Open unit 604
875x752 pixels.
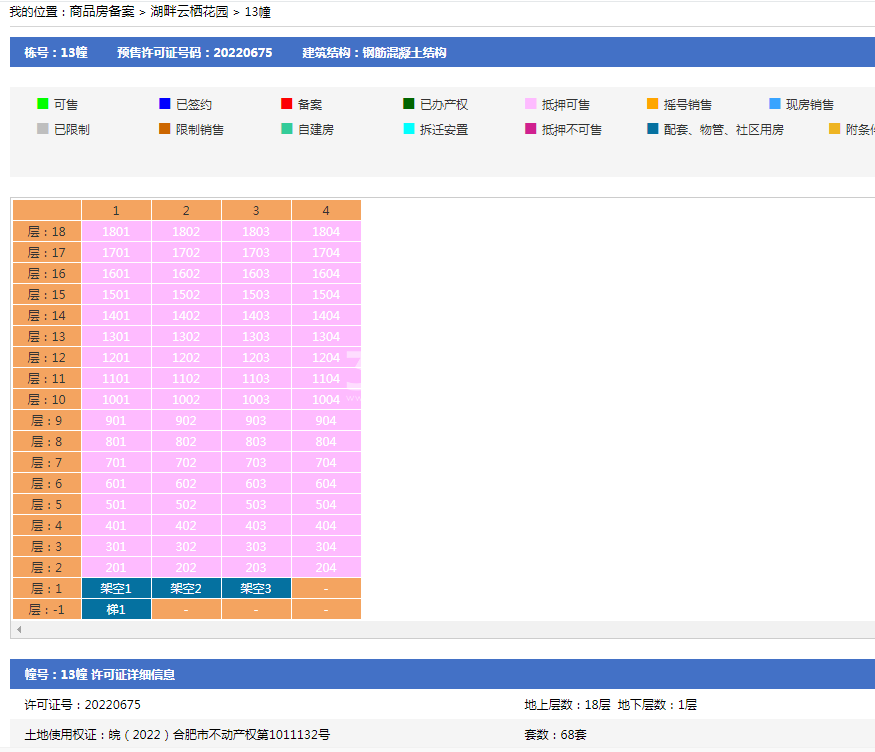[x=326, y=484]
